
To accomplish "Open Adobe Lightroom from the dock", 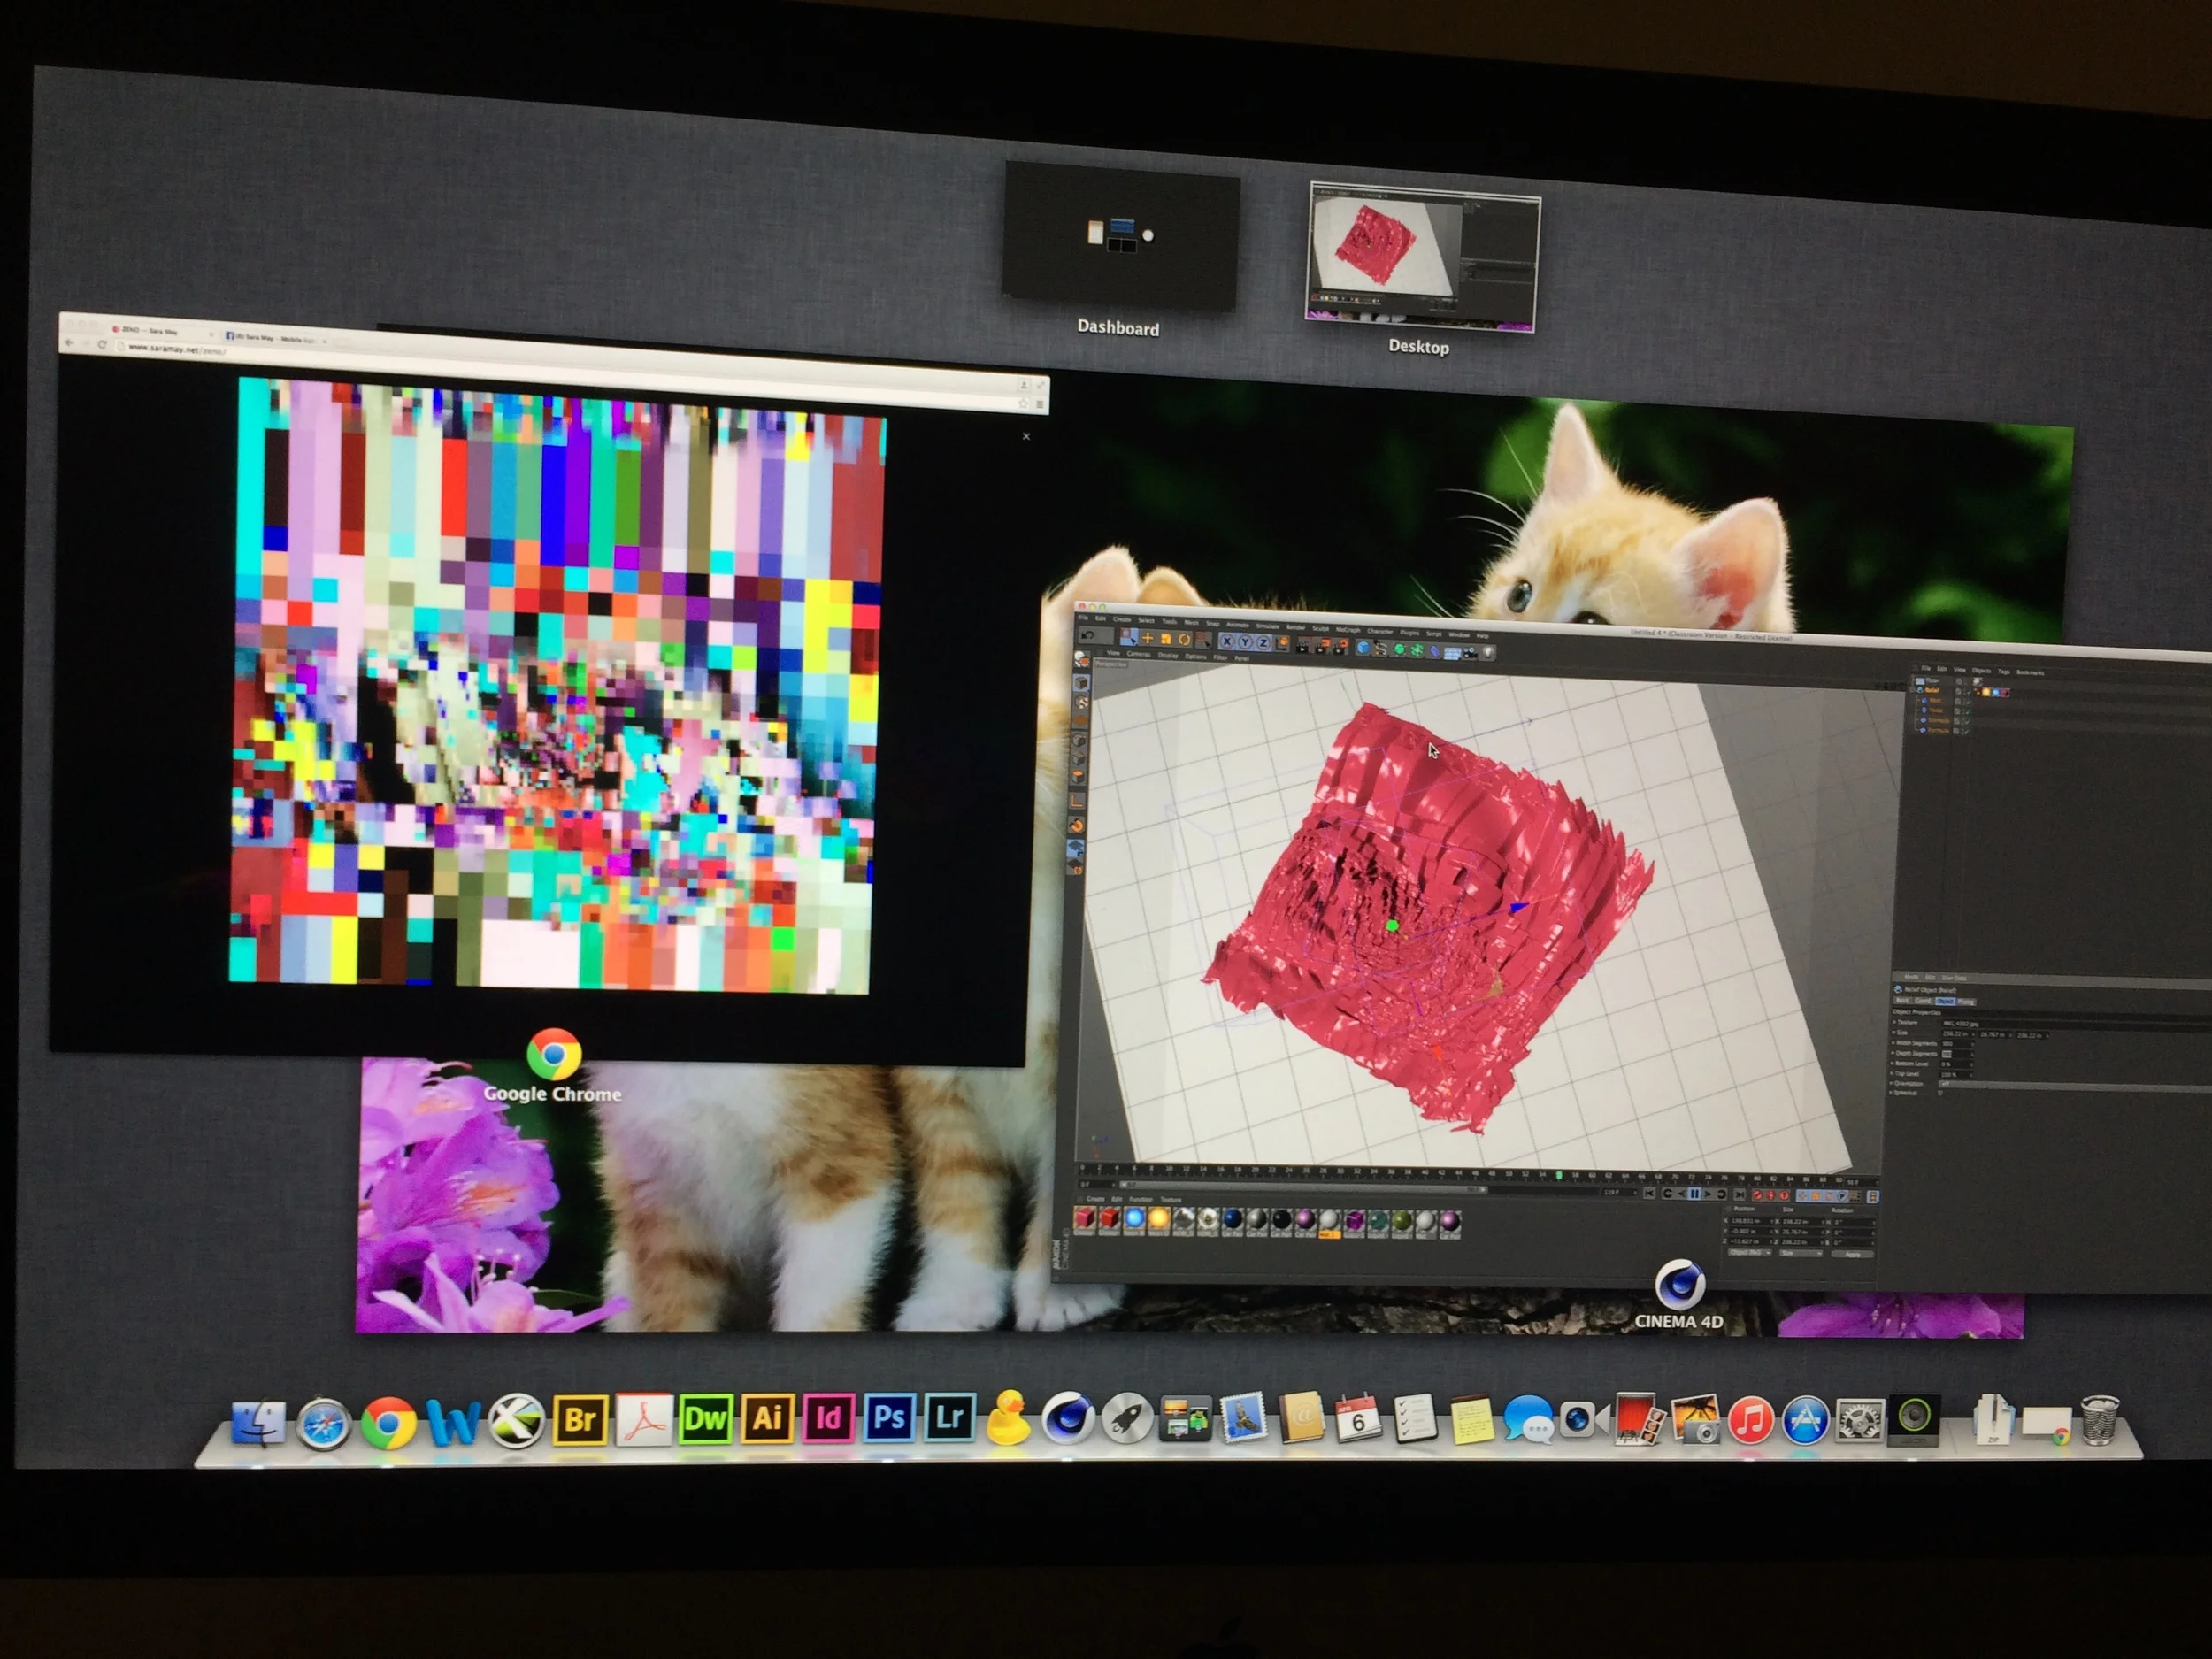I will pos(949,1417).
